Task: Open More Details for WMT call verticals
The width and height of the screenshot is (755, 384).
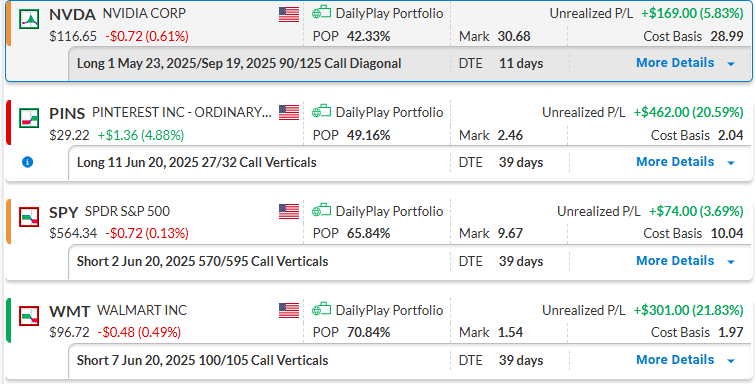Action: (675, 360)
